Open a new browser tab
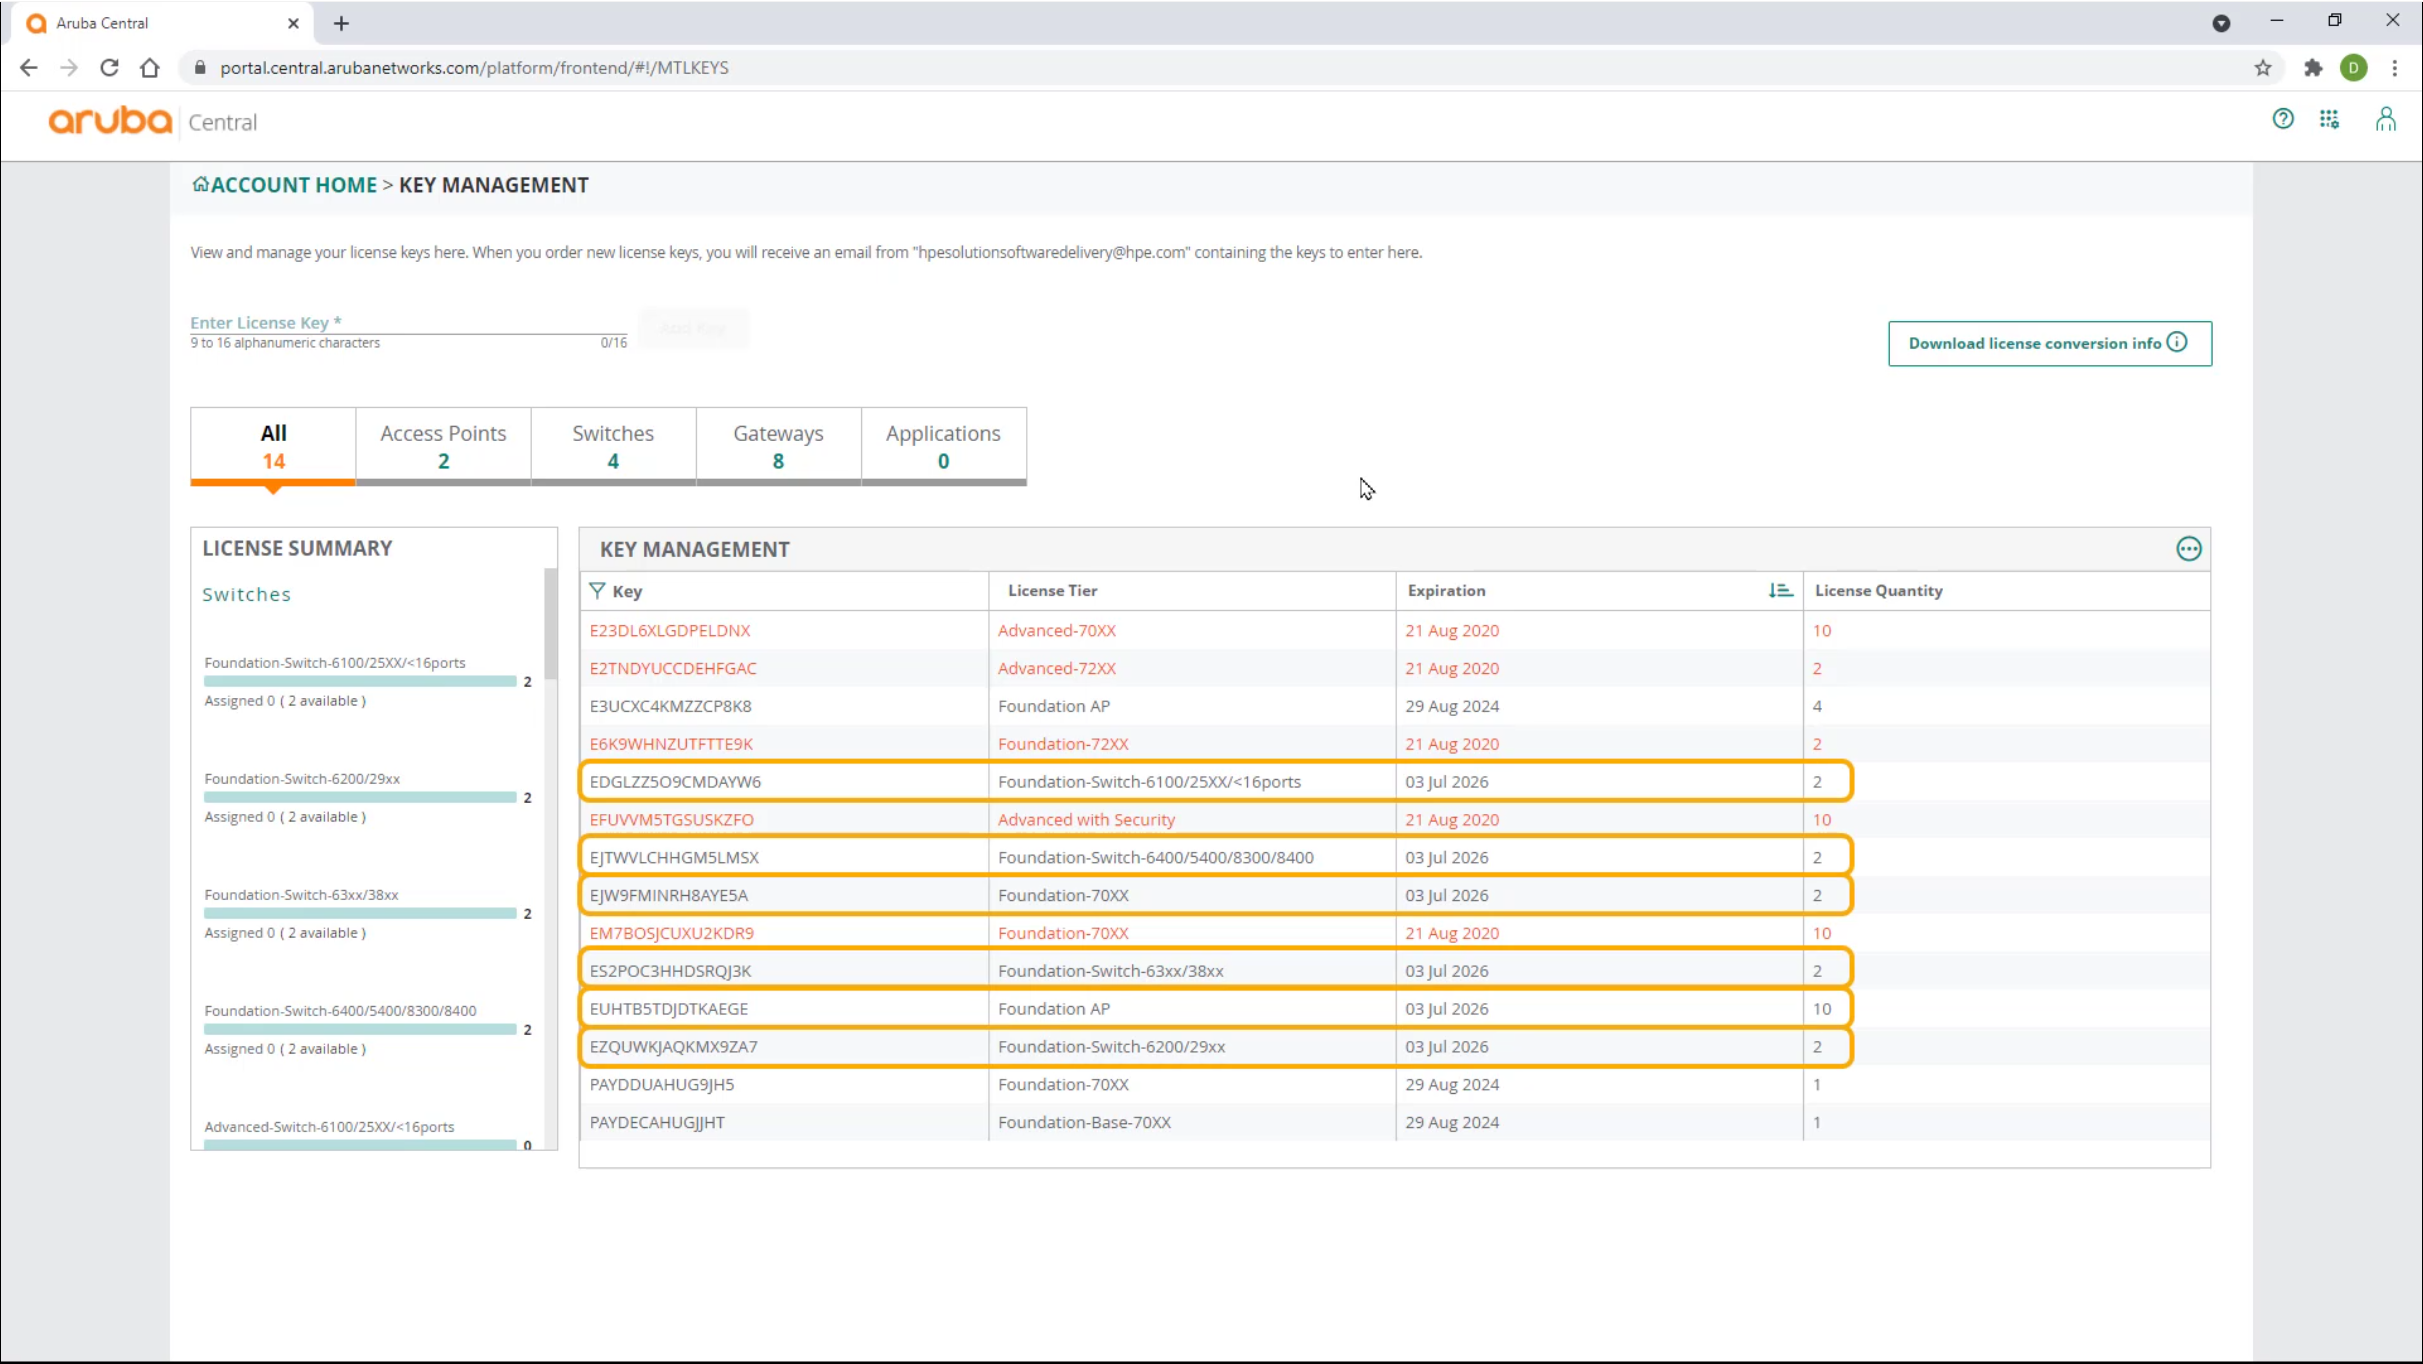2423x1364 pixels. click(341, 23)
